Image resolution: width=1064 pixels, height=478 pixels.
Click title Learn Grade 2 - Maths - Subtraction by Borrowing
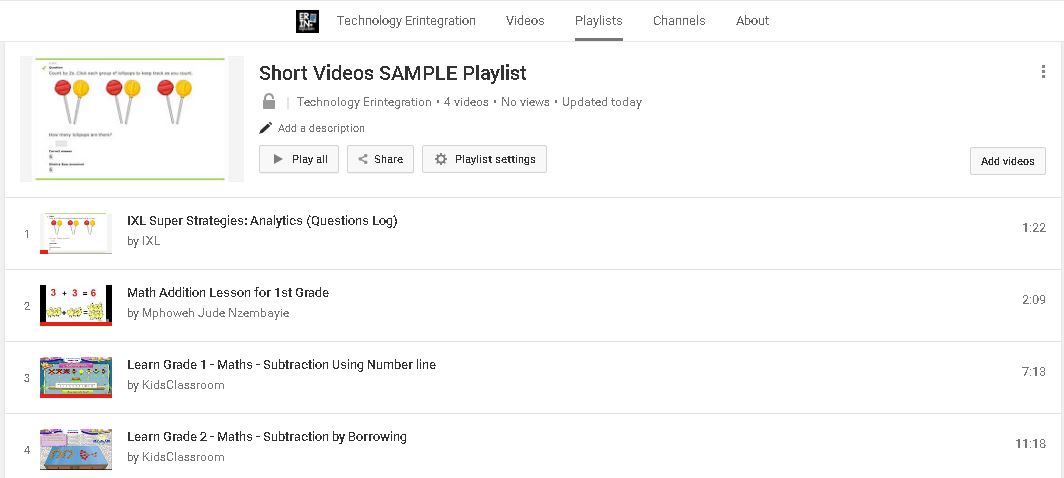tap(267, 437)
